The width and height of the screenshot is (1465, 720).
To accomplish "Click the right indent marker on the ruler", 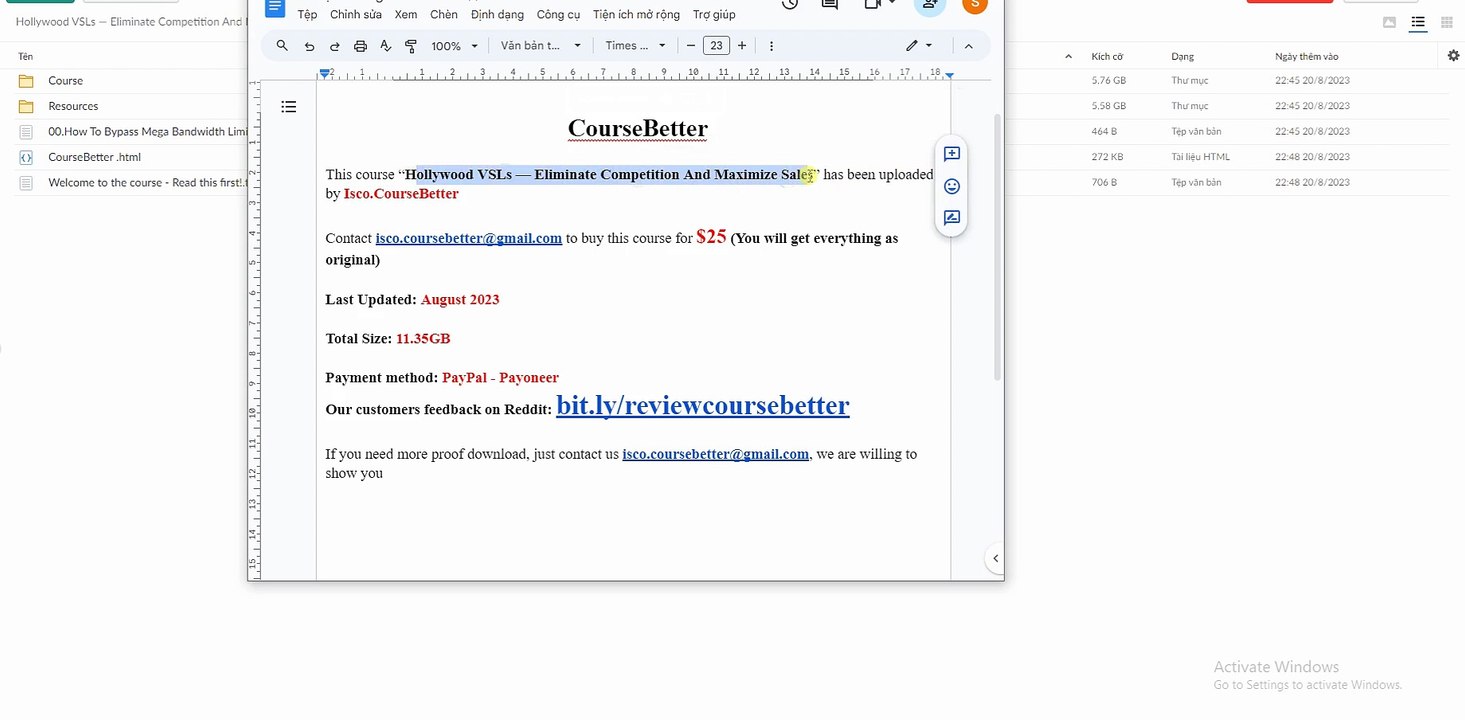I will 949,75.
